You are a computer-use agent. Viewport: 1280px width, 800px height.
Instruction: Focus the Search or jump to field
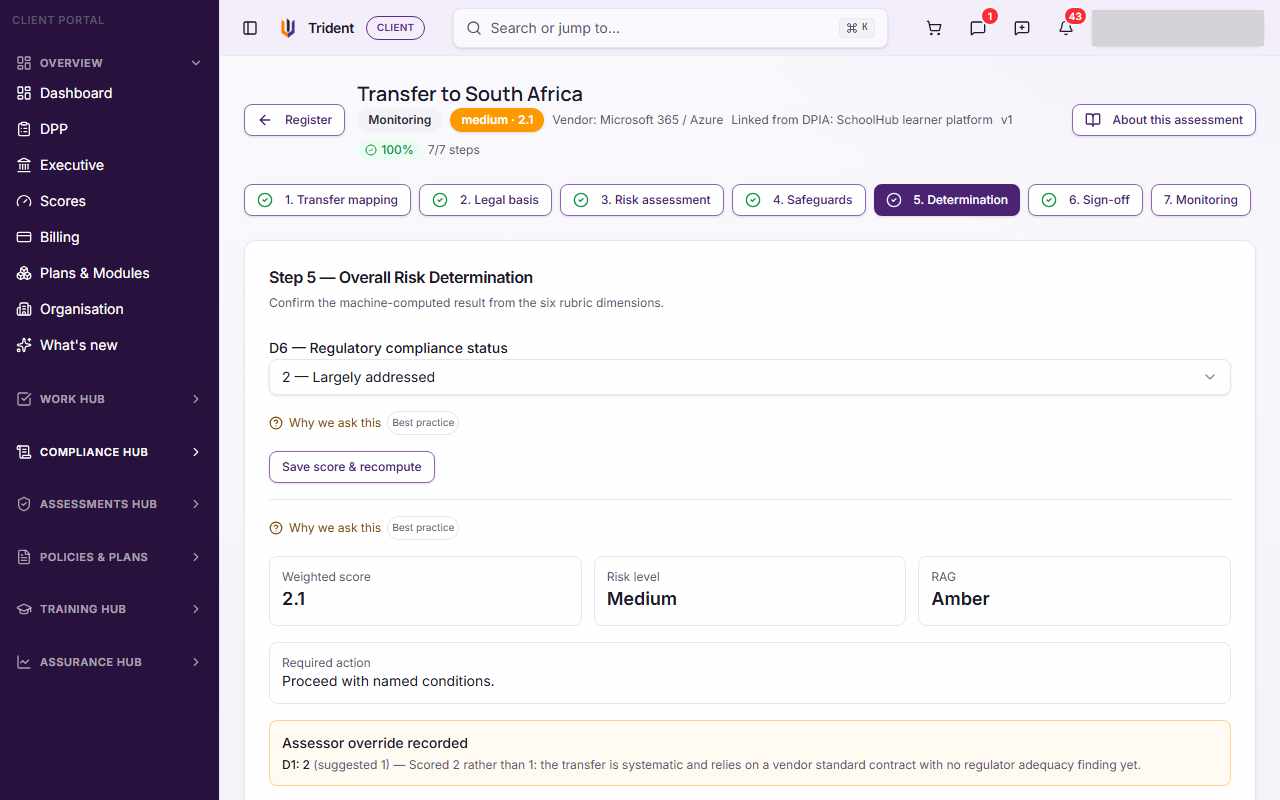pos(670,28)
